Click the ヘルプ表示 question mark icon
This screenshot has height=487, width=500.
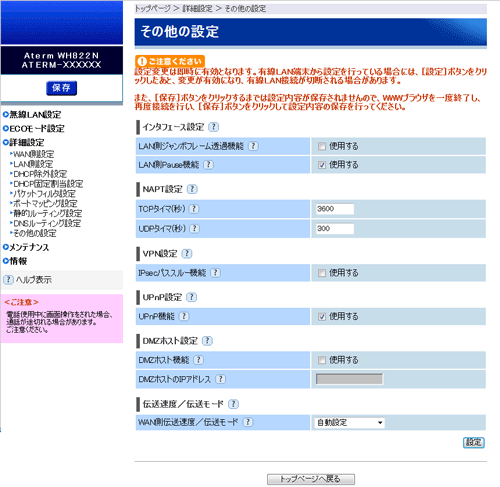[x=8, y=280]
